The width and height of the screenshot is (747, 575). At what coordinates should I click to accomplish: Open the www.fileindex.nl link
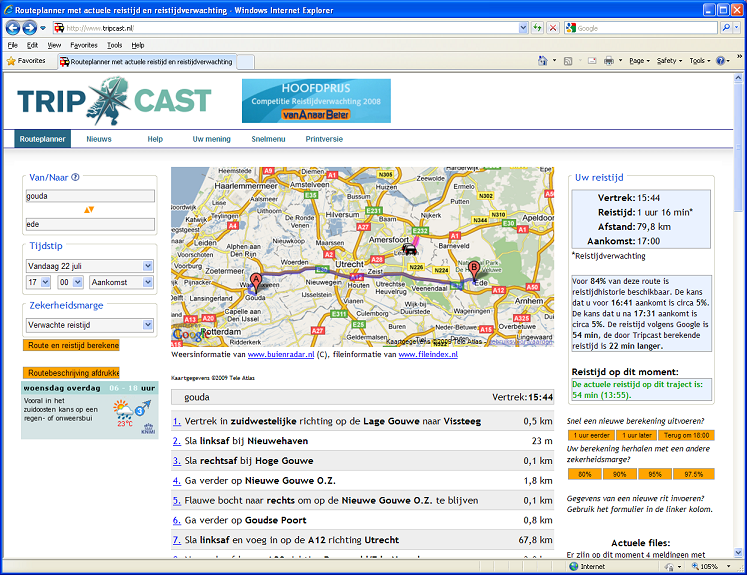(428, 354)
